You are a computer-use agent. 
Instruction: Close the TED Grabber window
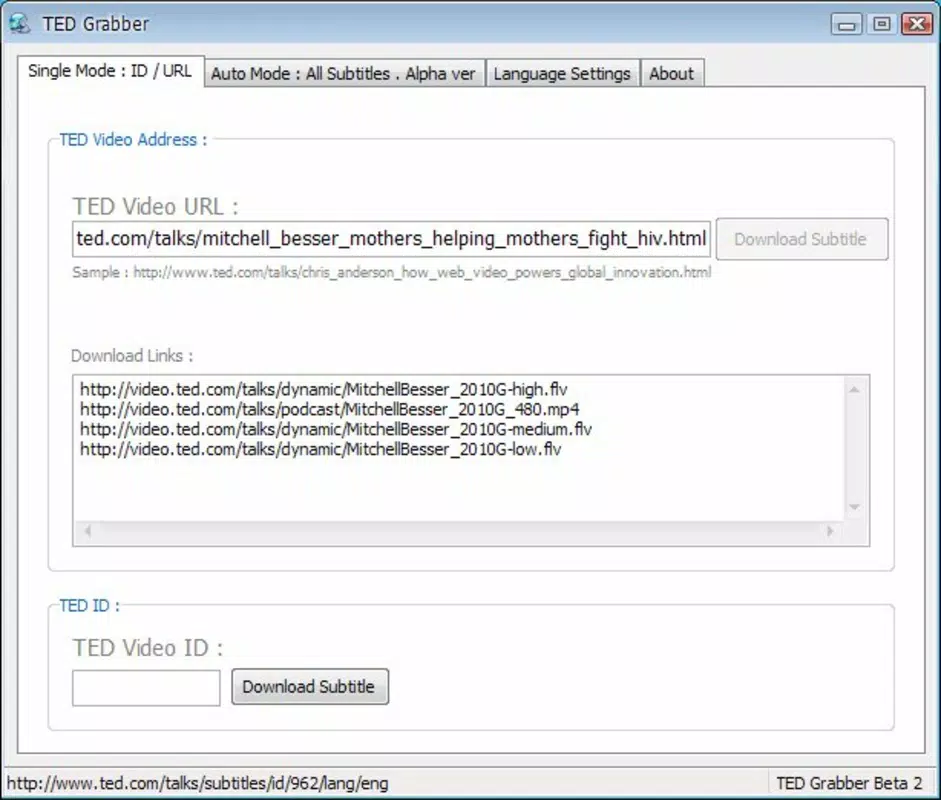pos(917,24)
